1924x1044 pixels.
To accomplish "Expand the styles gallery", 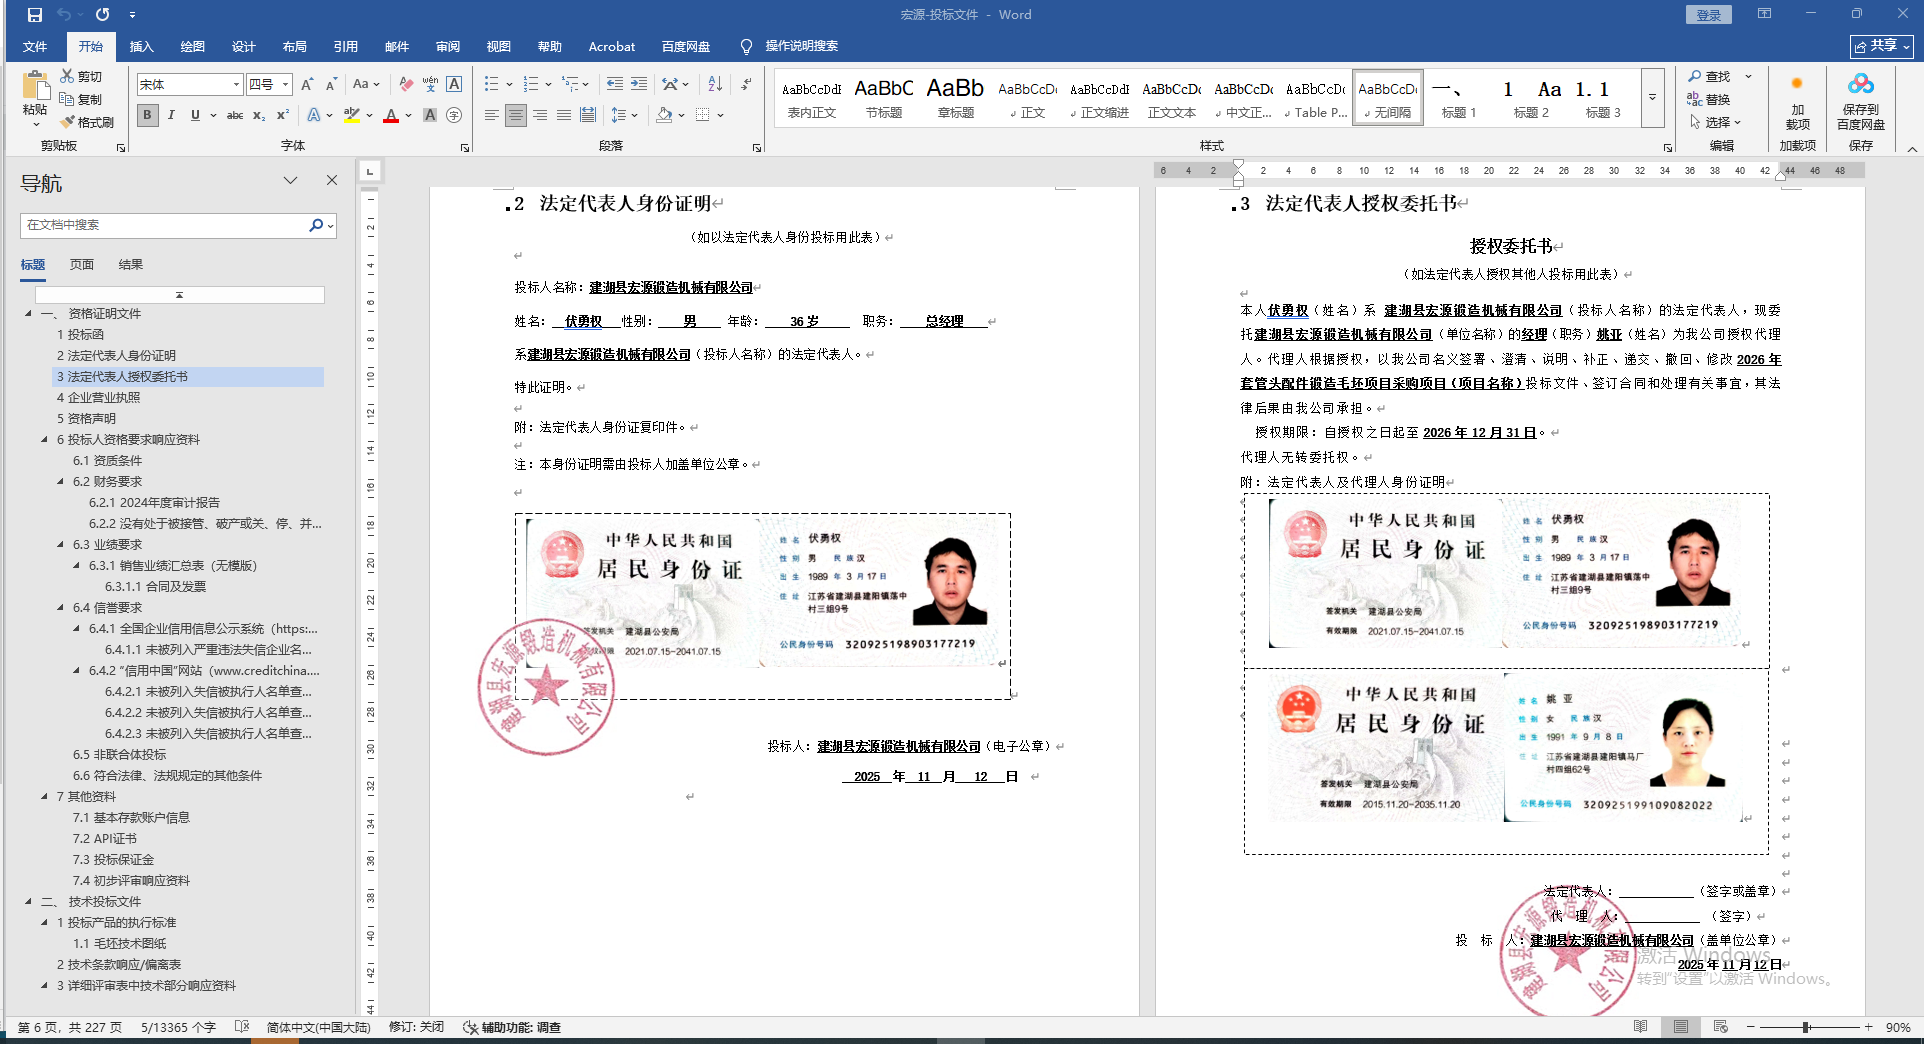I will tap(1652, 97).
